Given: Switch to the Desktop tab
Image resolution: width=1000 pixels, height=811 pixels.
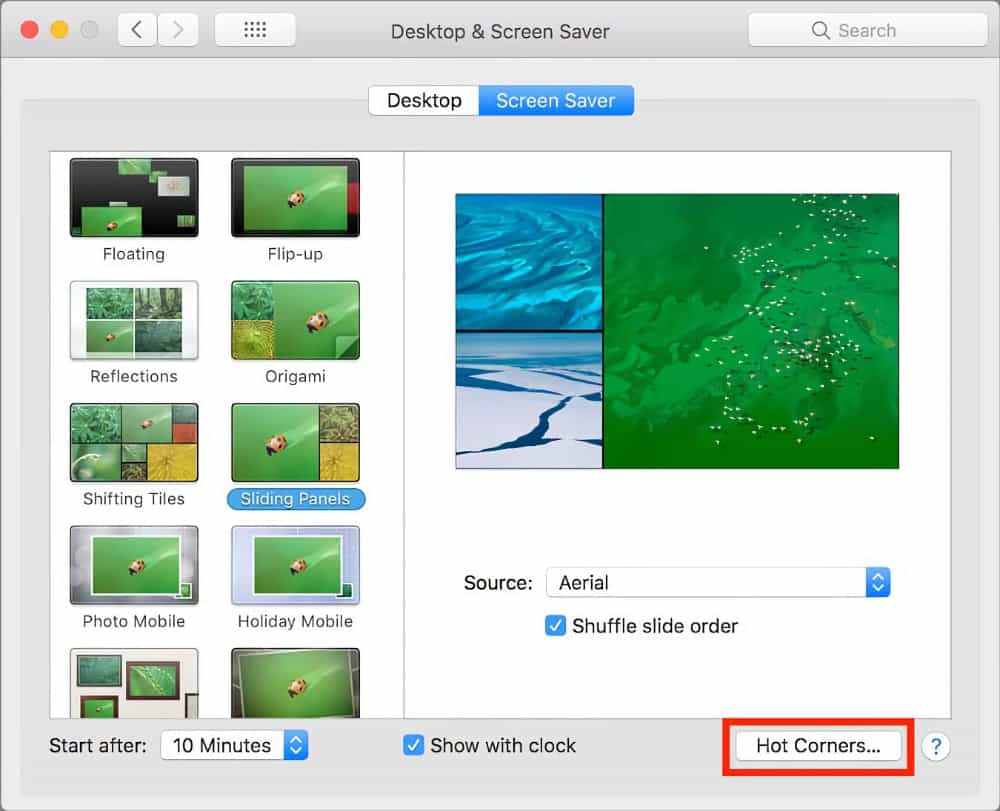Looking at the screenshot, I should [x=424, y=101].
